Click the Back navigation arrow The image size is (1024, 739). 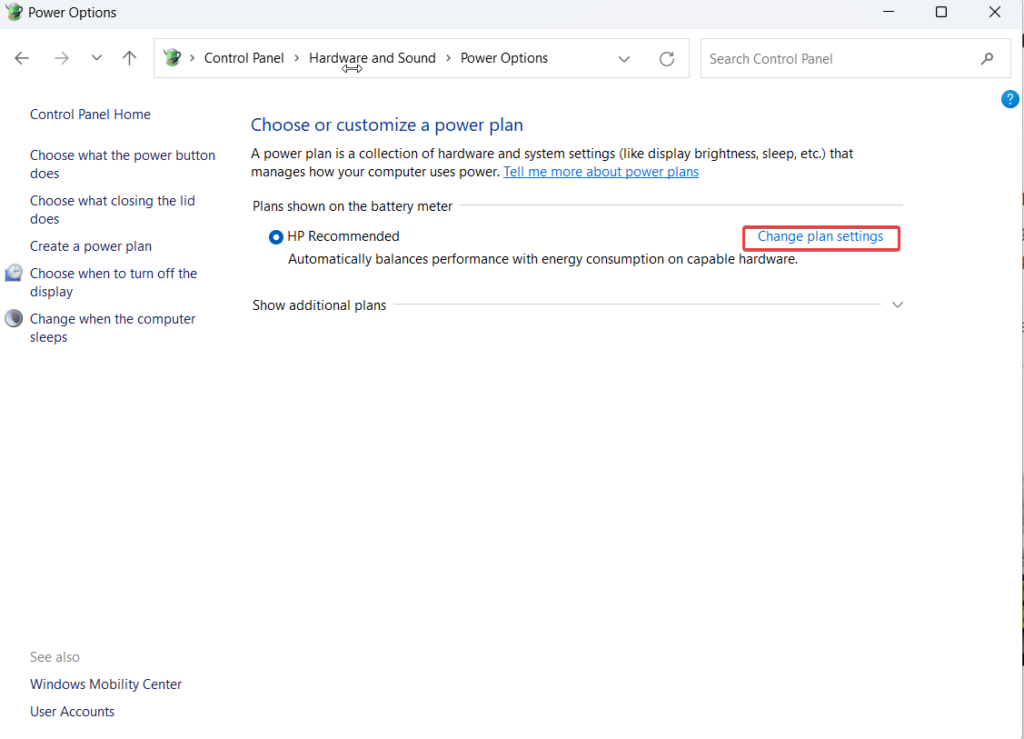(x=22, y=58)
